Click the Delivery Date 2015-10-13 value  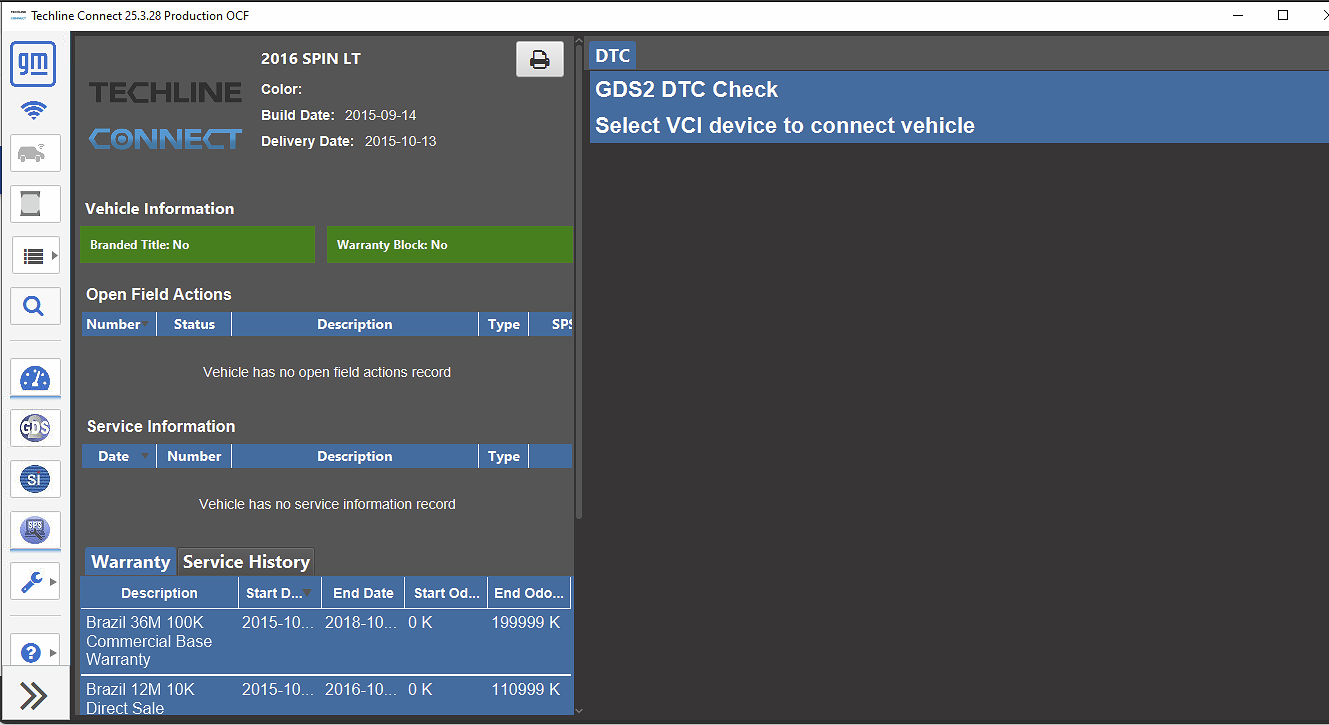point(400,141)
